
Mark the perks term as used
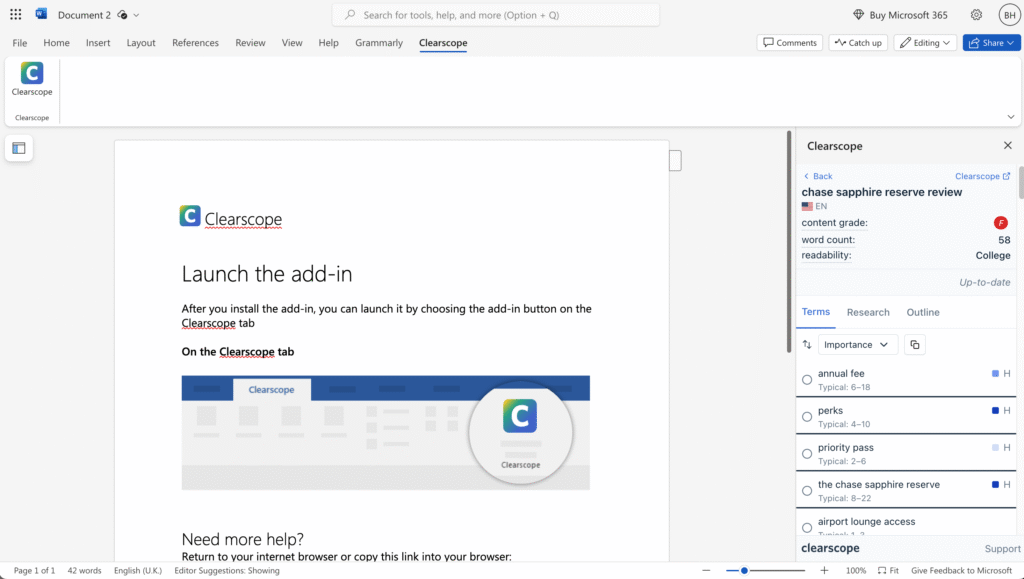tap(807, 416)
